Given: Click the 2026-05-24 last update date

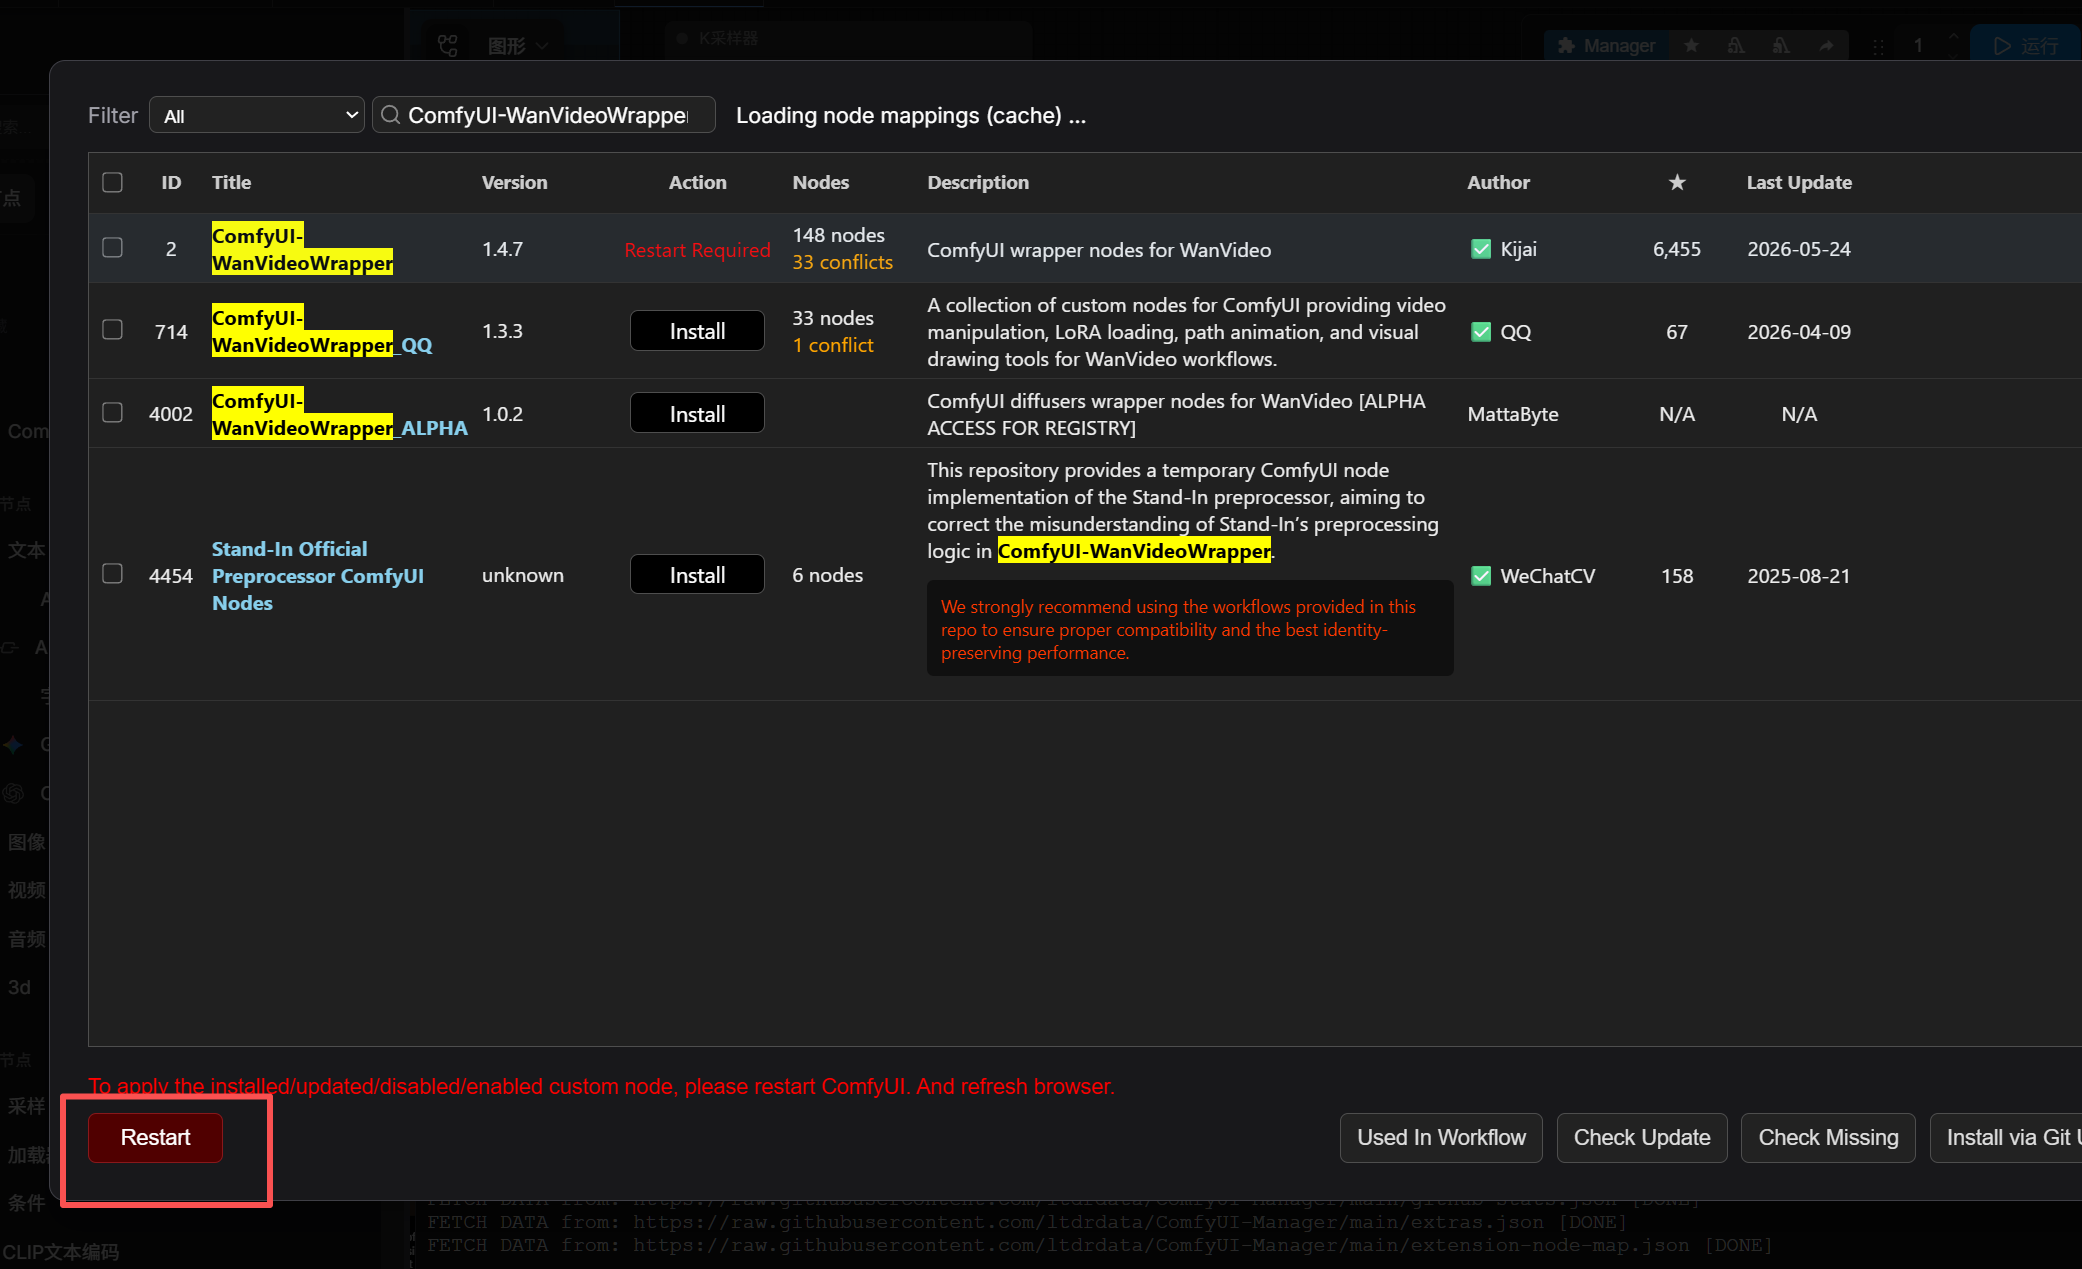Looking at the screenshot, I should pos(1799,249).
